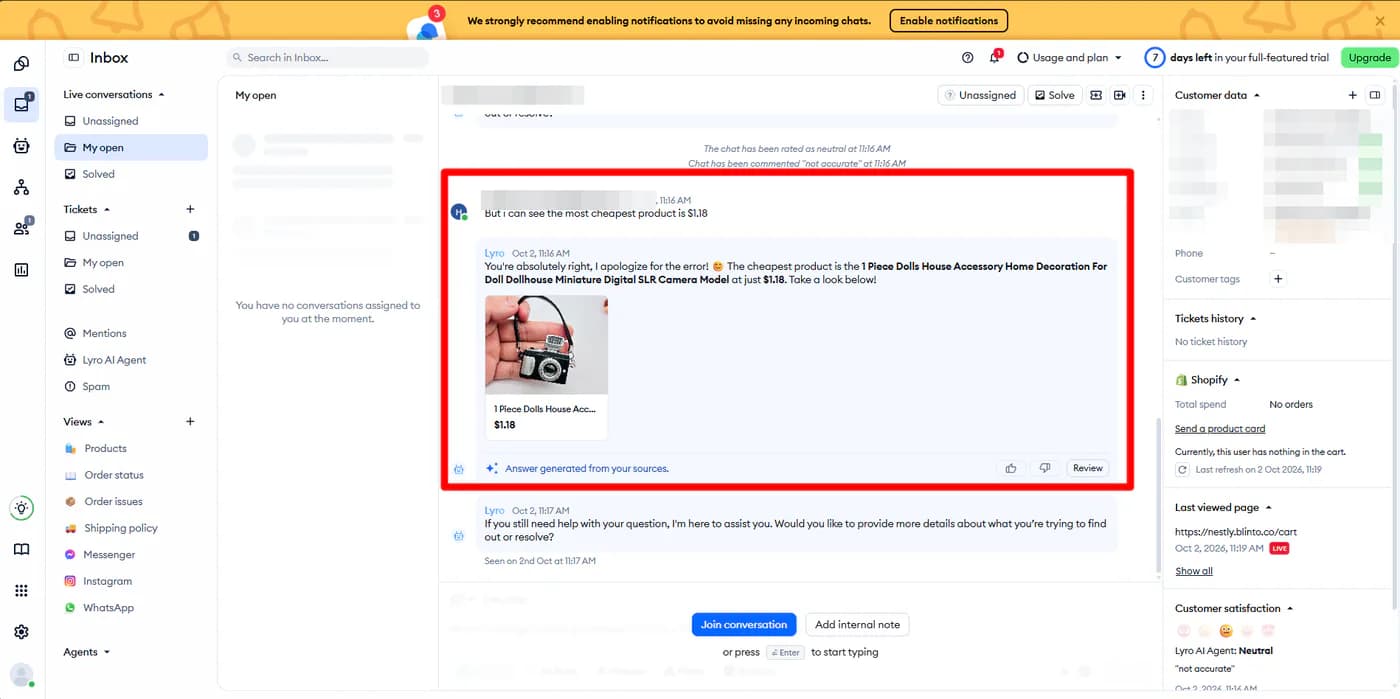
Task: Collapse the Last viewed page section
Action: click(1223, 507)
